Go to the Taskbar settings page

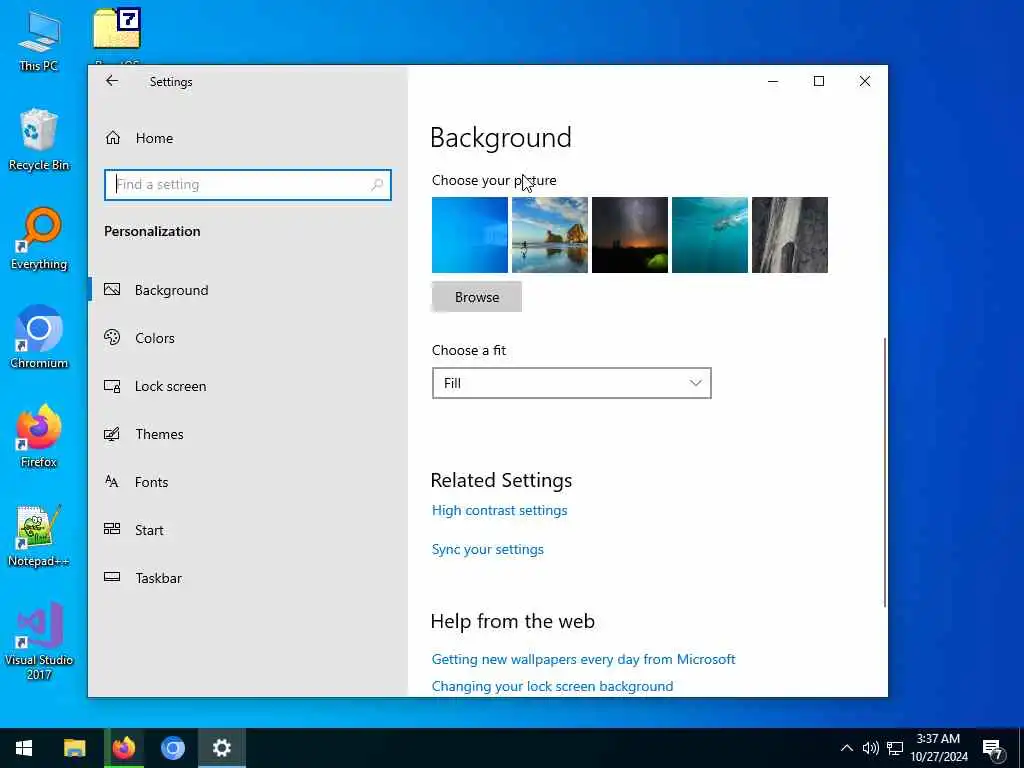[x=247, y=578]
